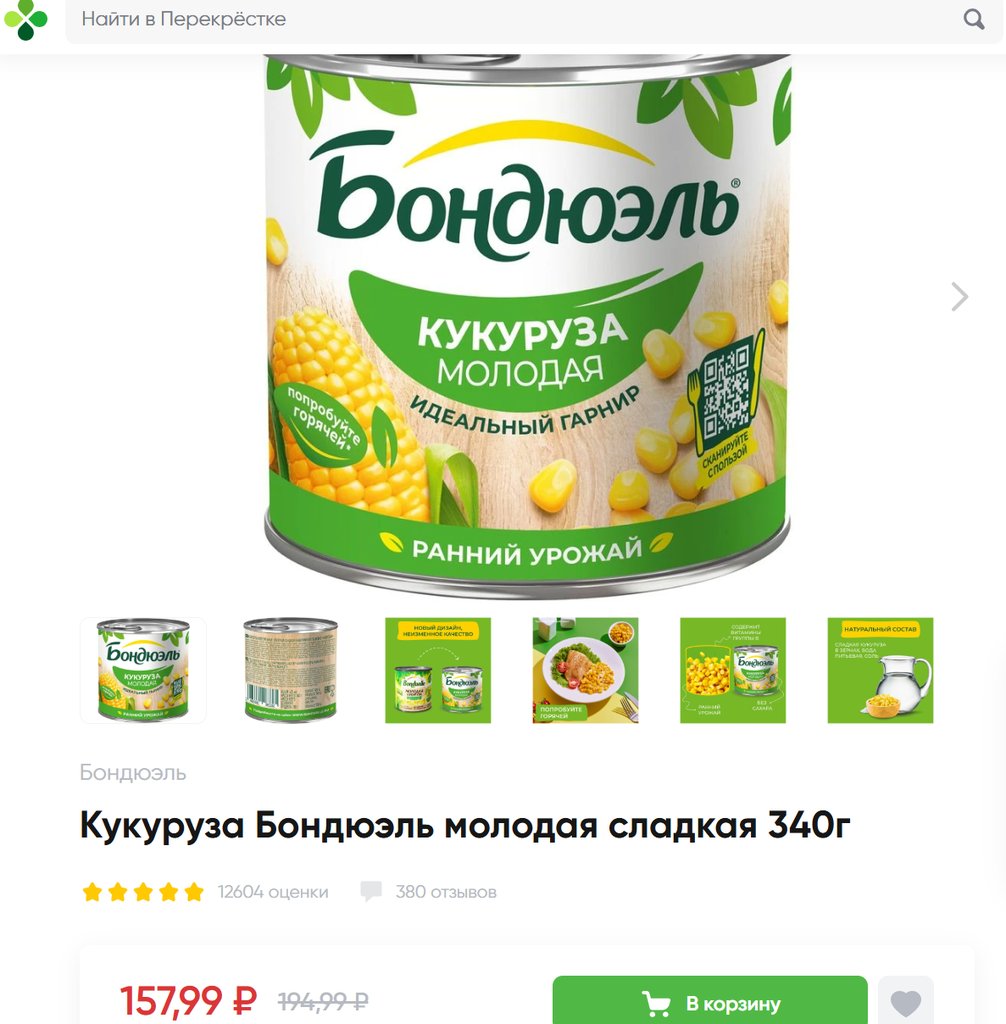
Task: Click the product title 'Кукуруза Бондюэль молодая сладкая'
Action: (418, 825)
